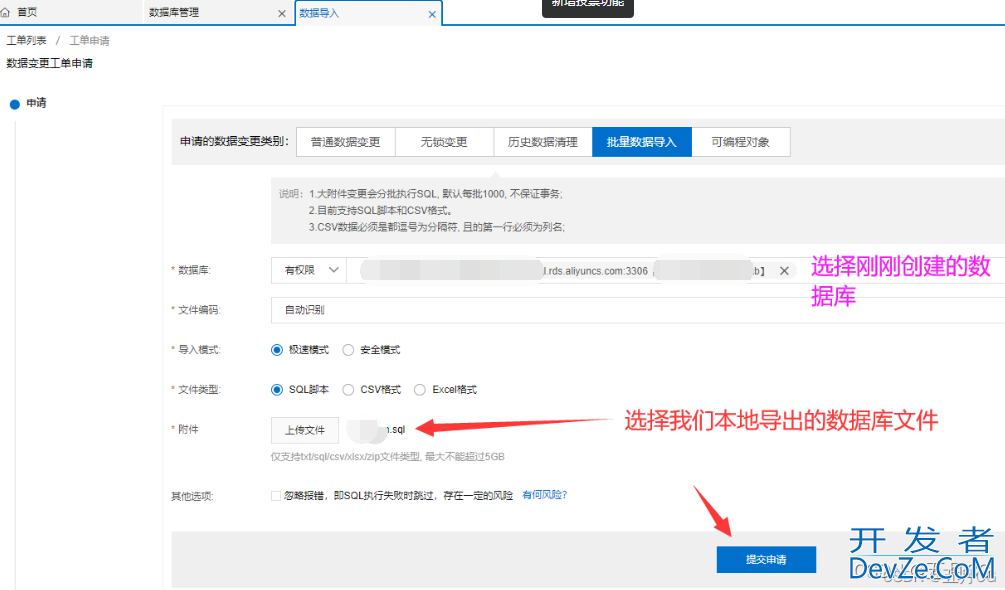Open the 有何风险? link
This screenshot has width=1005, height=590.
(545, 495)
